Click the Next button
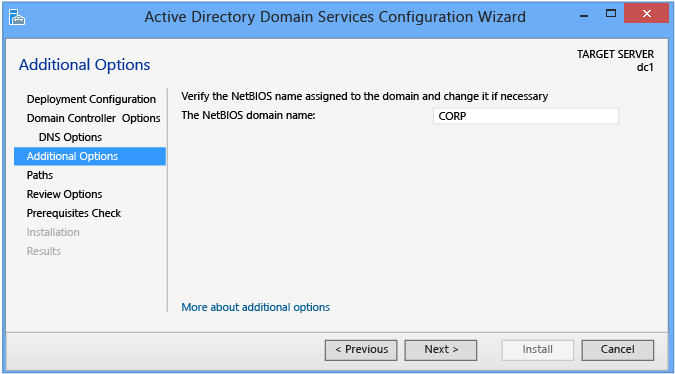675x374 pixels. pyautogui.click(x=441, y=350)
